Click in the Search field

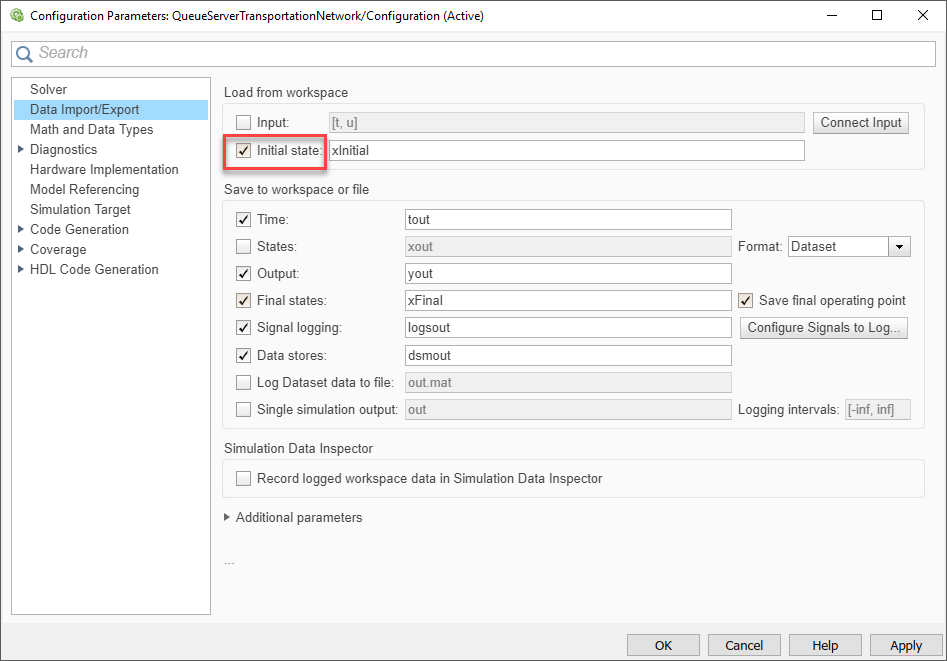(480, 54)
